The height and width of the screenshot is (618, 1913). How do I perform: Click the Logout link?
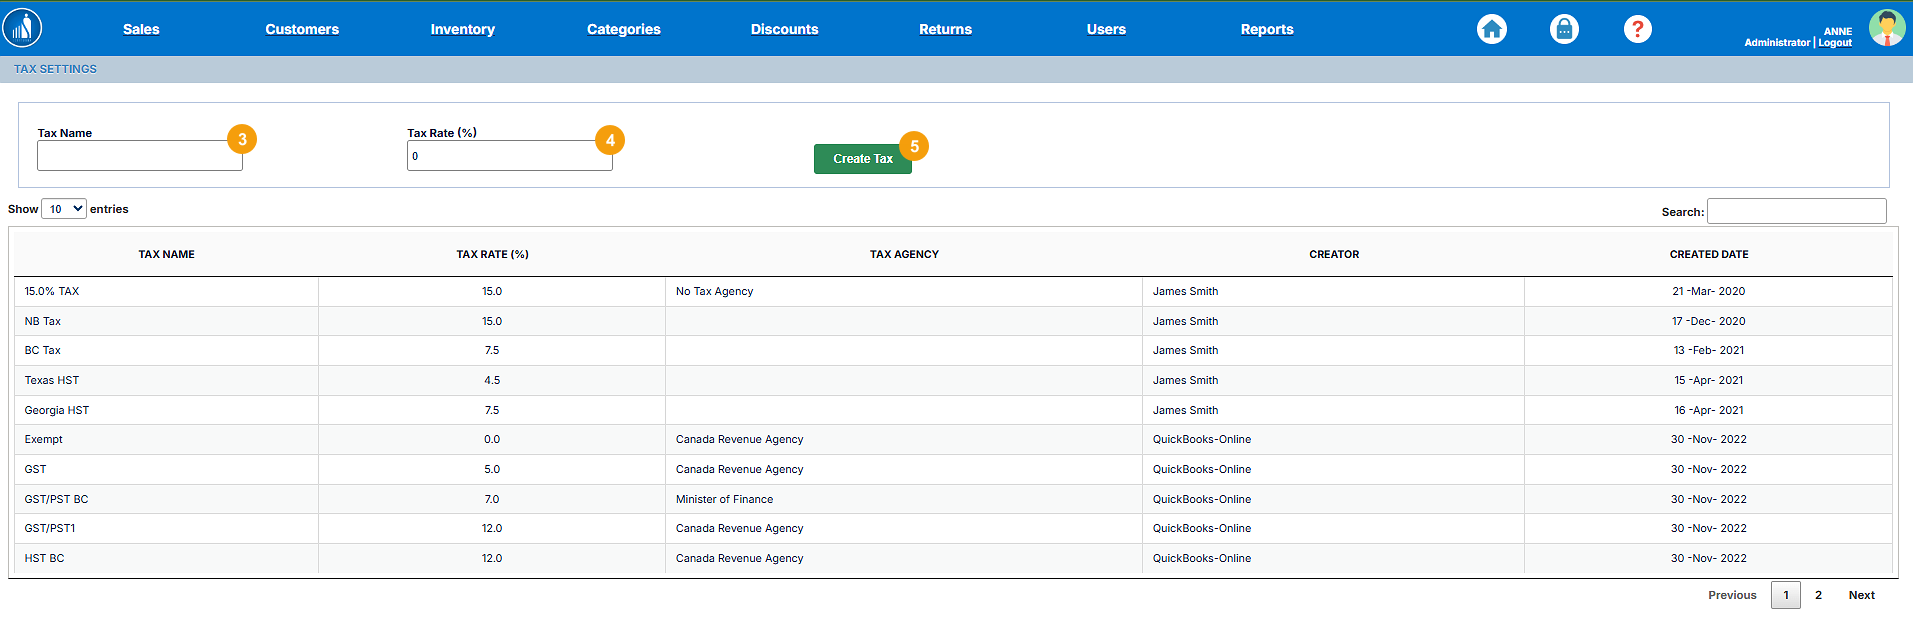pos(1835,43)
